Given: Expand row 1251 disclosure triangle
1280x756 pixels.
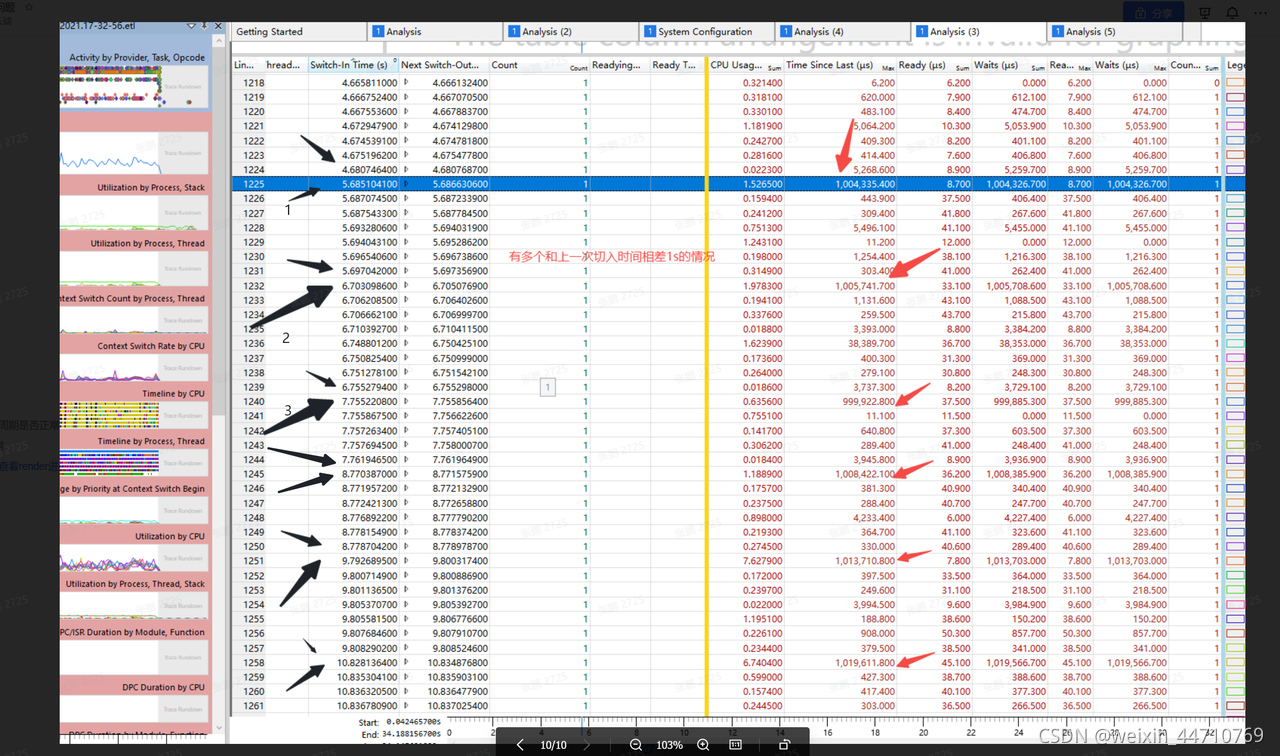Looking at the screenshot, I should 405,561.
